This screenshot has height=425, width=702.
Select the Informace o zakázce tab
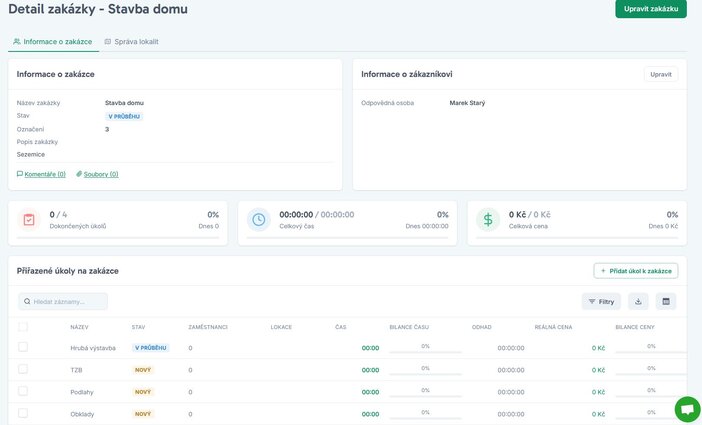click(52, 42)
